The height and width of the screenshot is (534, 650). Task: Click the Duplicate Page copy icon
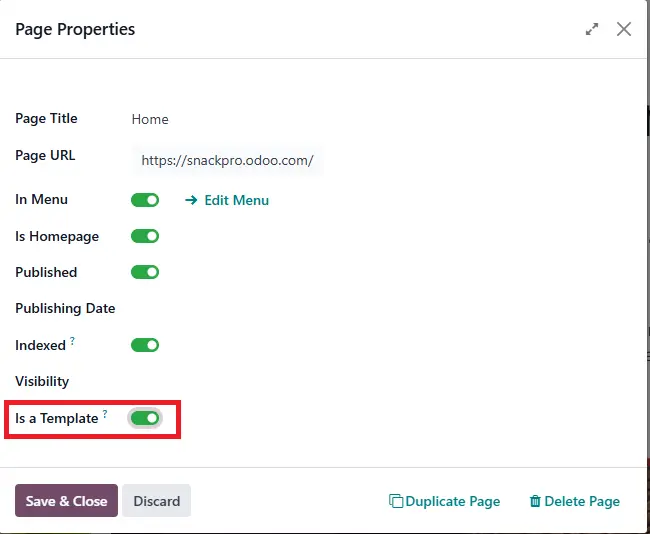[395, 501]
